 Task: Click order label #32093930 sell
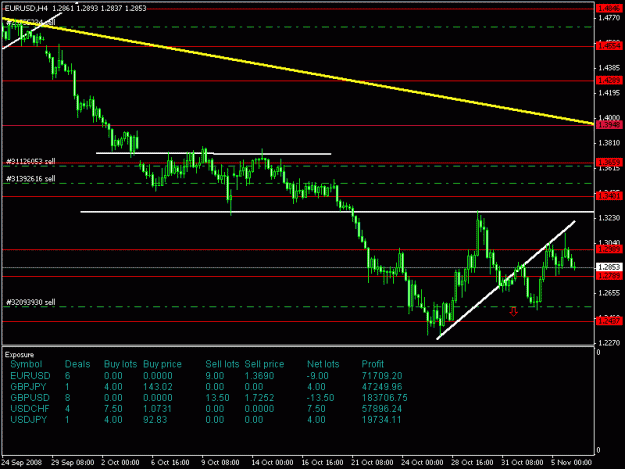pyautogui.click(x=31, y=302)
